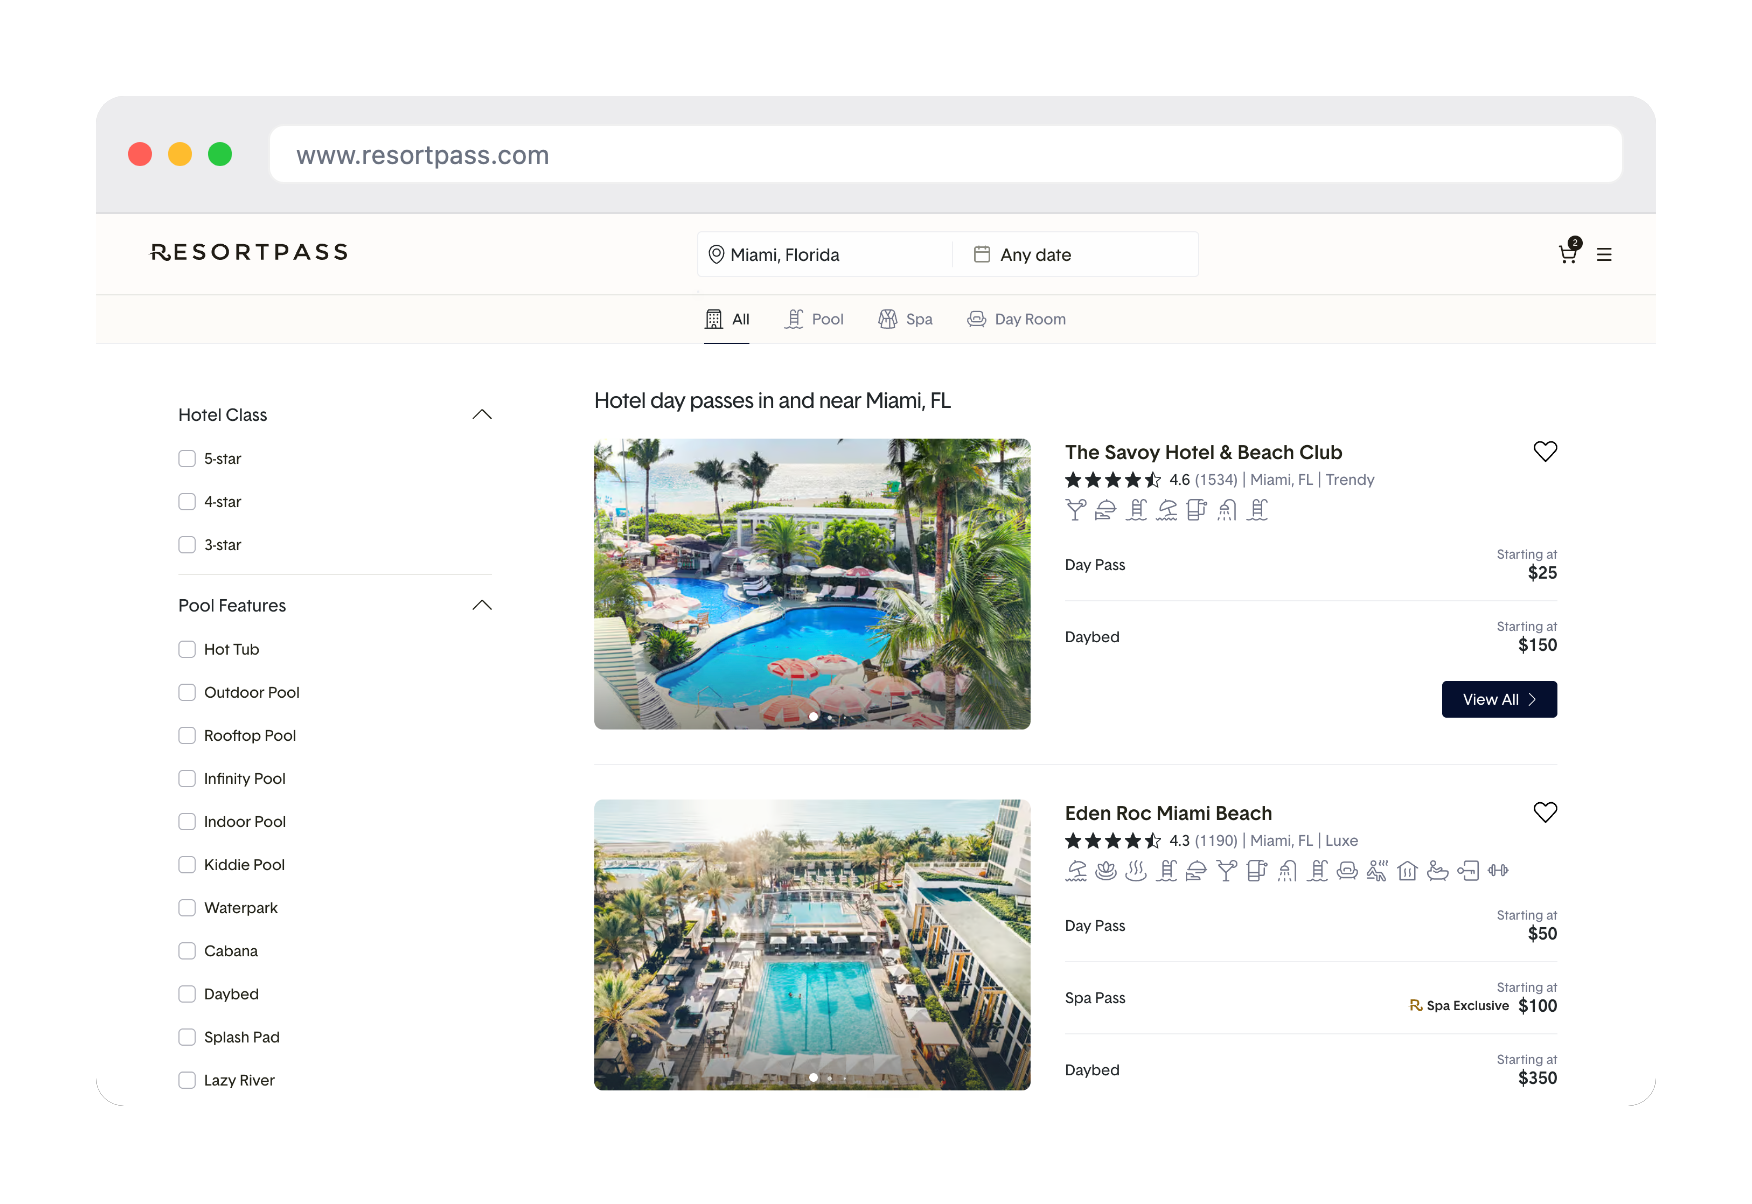This screenshot has height=1204, width=1752.
Task: Check the 4-star hotel class box
Action: click(x=187, y=502)
